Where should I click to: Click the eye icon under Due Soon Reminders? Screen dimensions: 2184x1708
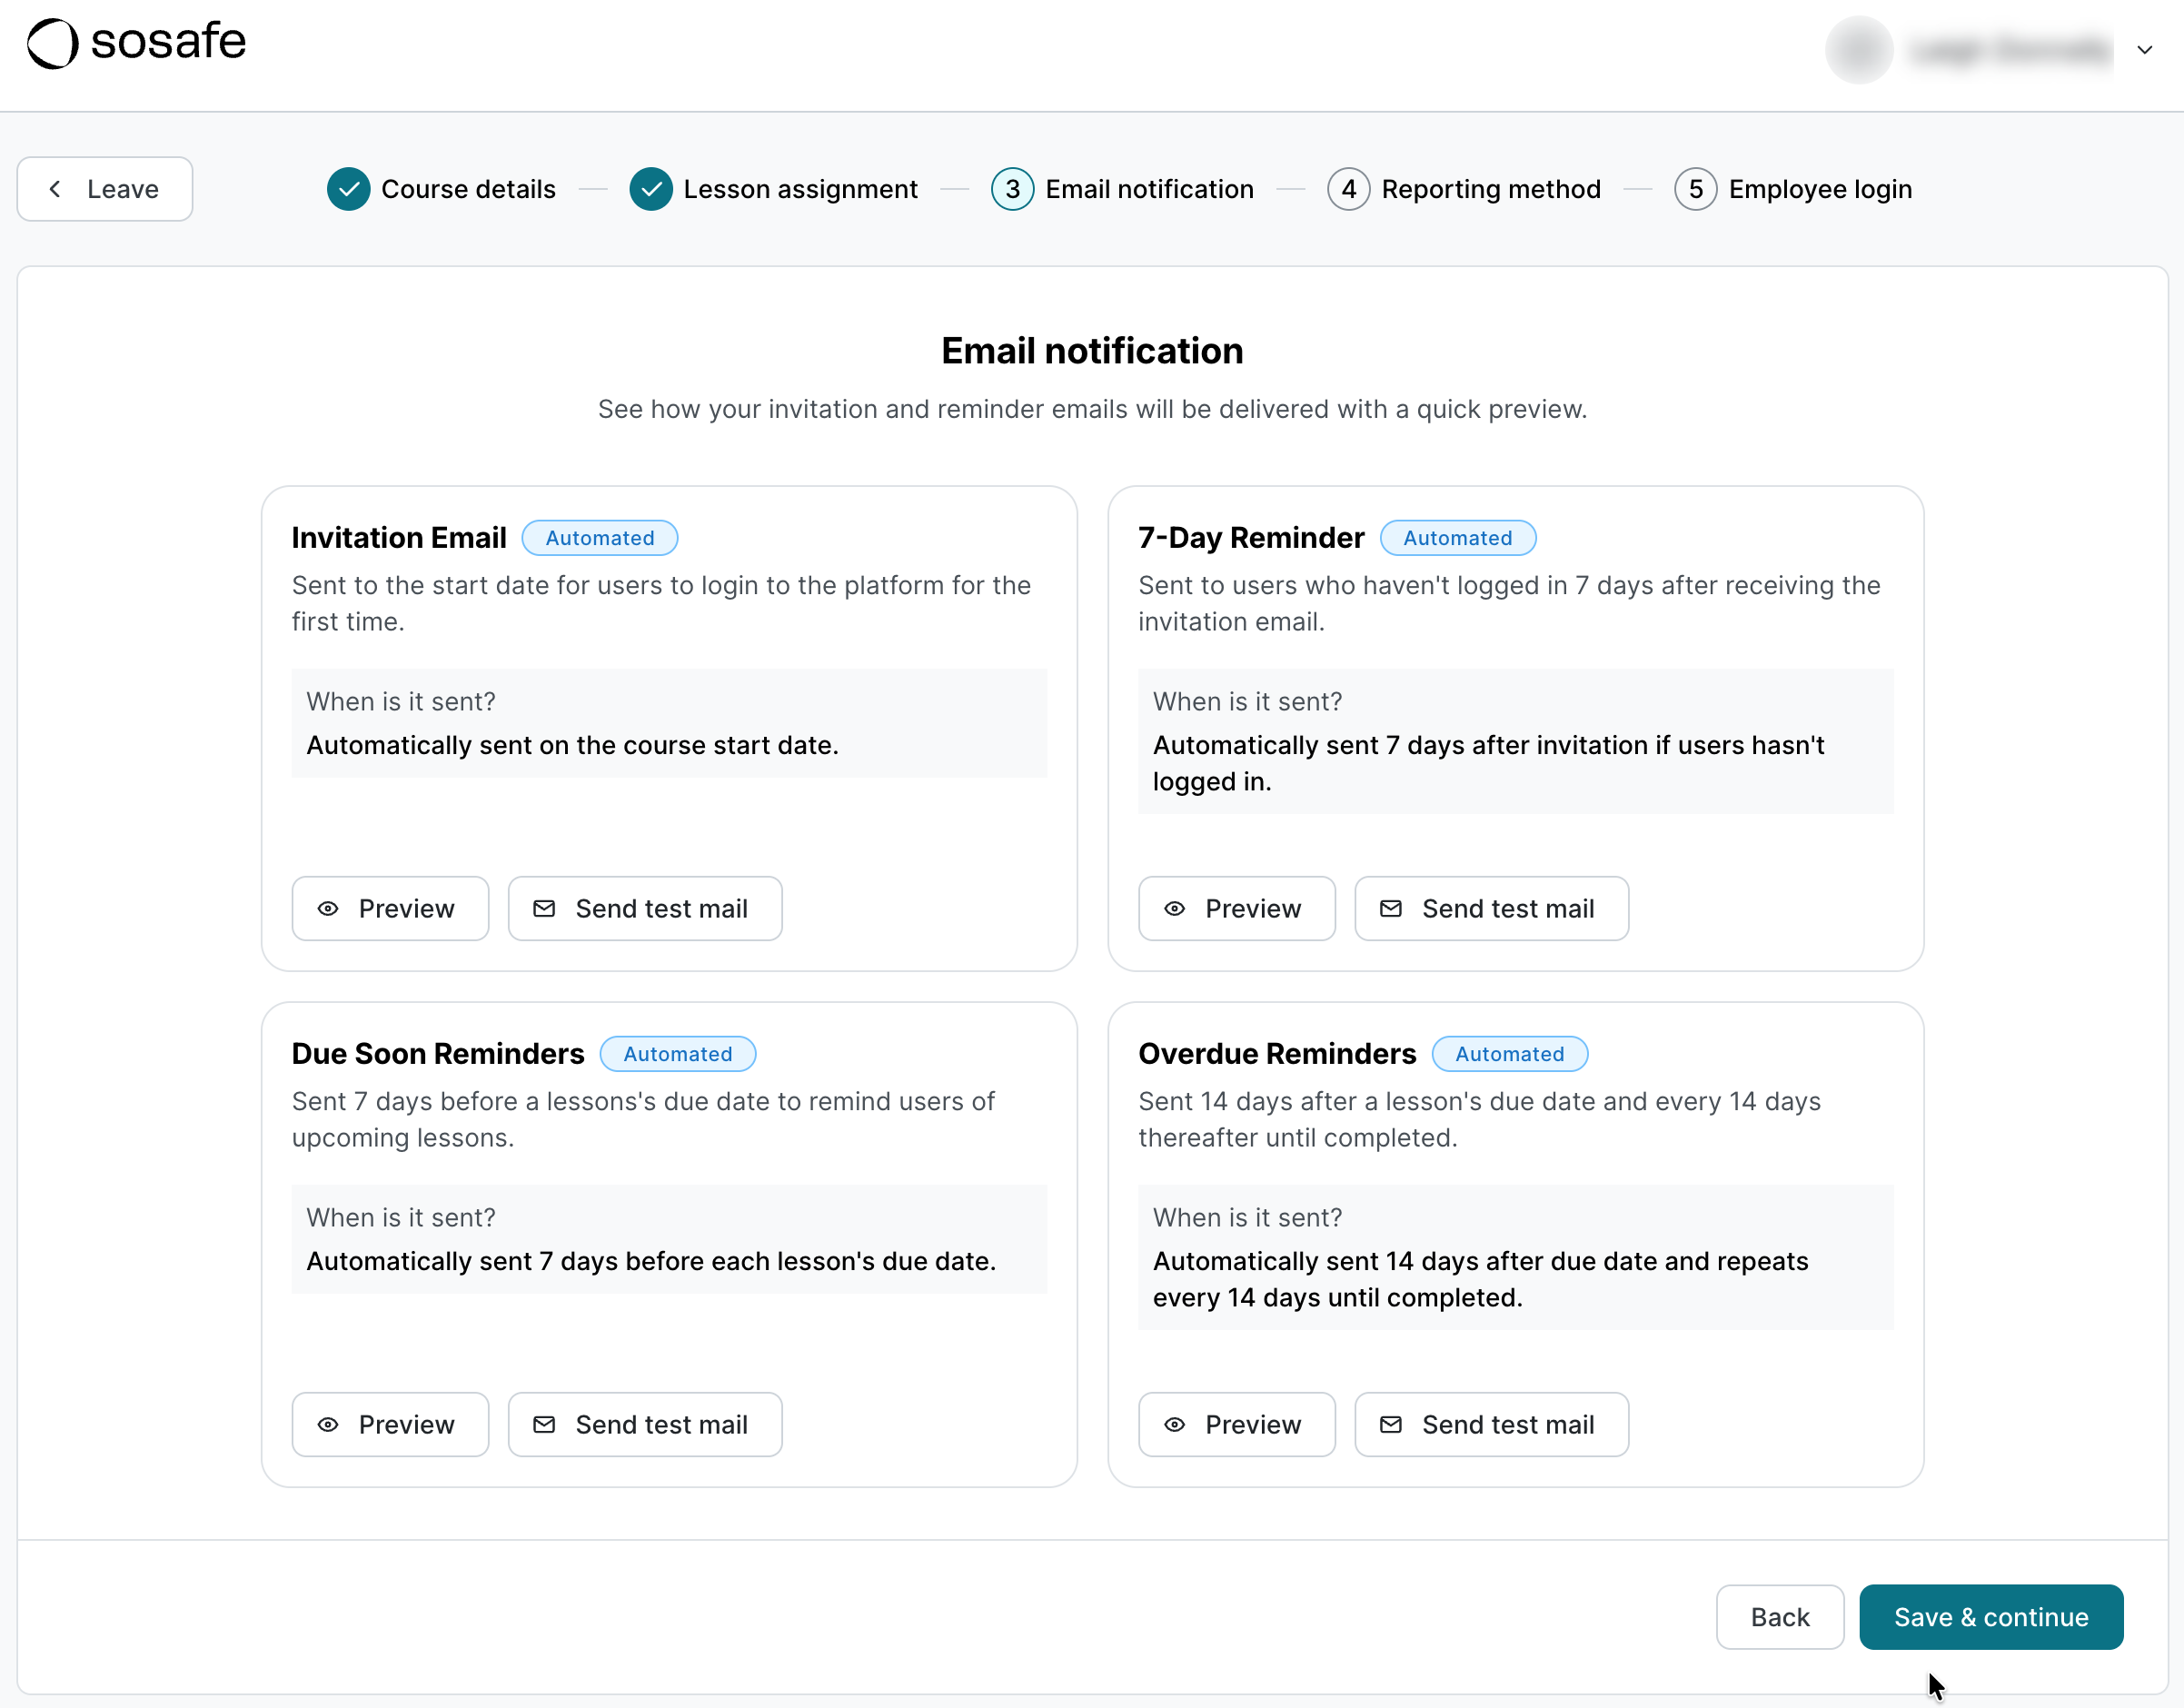pyautogui.click(x=327, y=1424)
